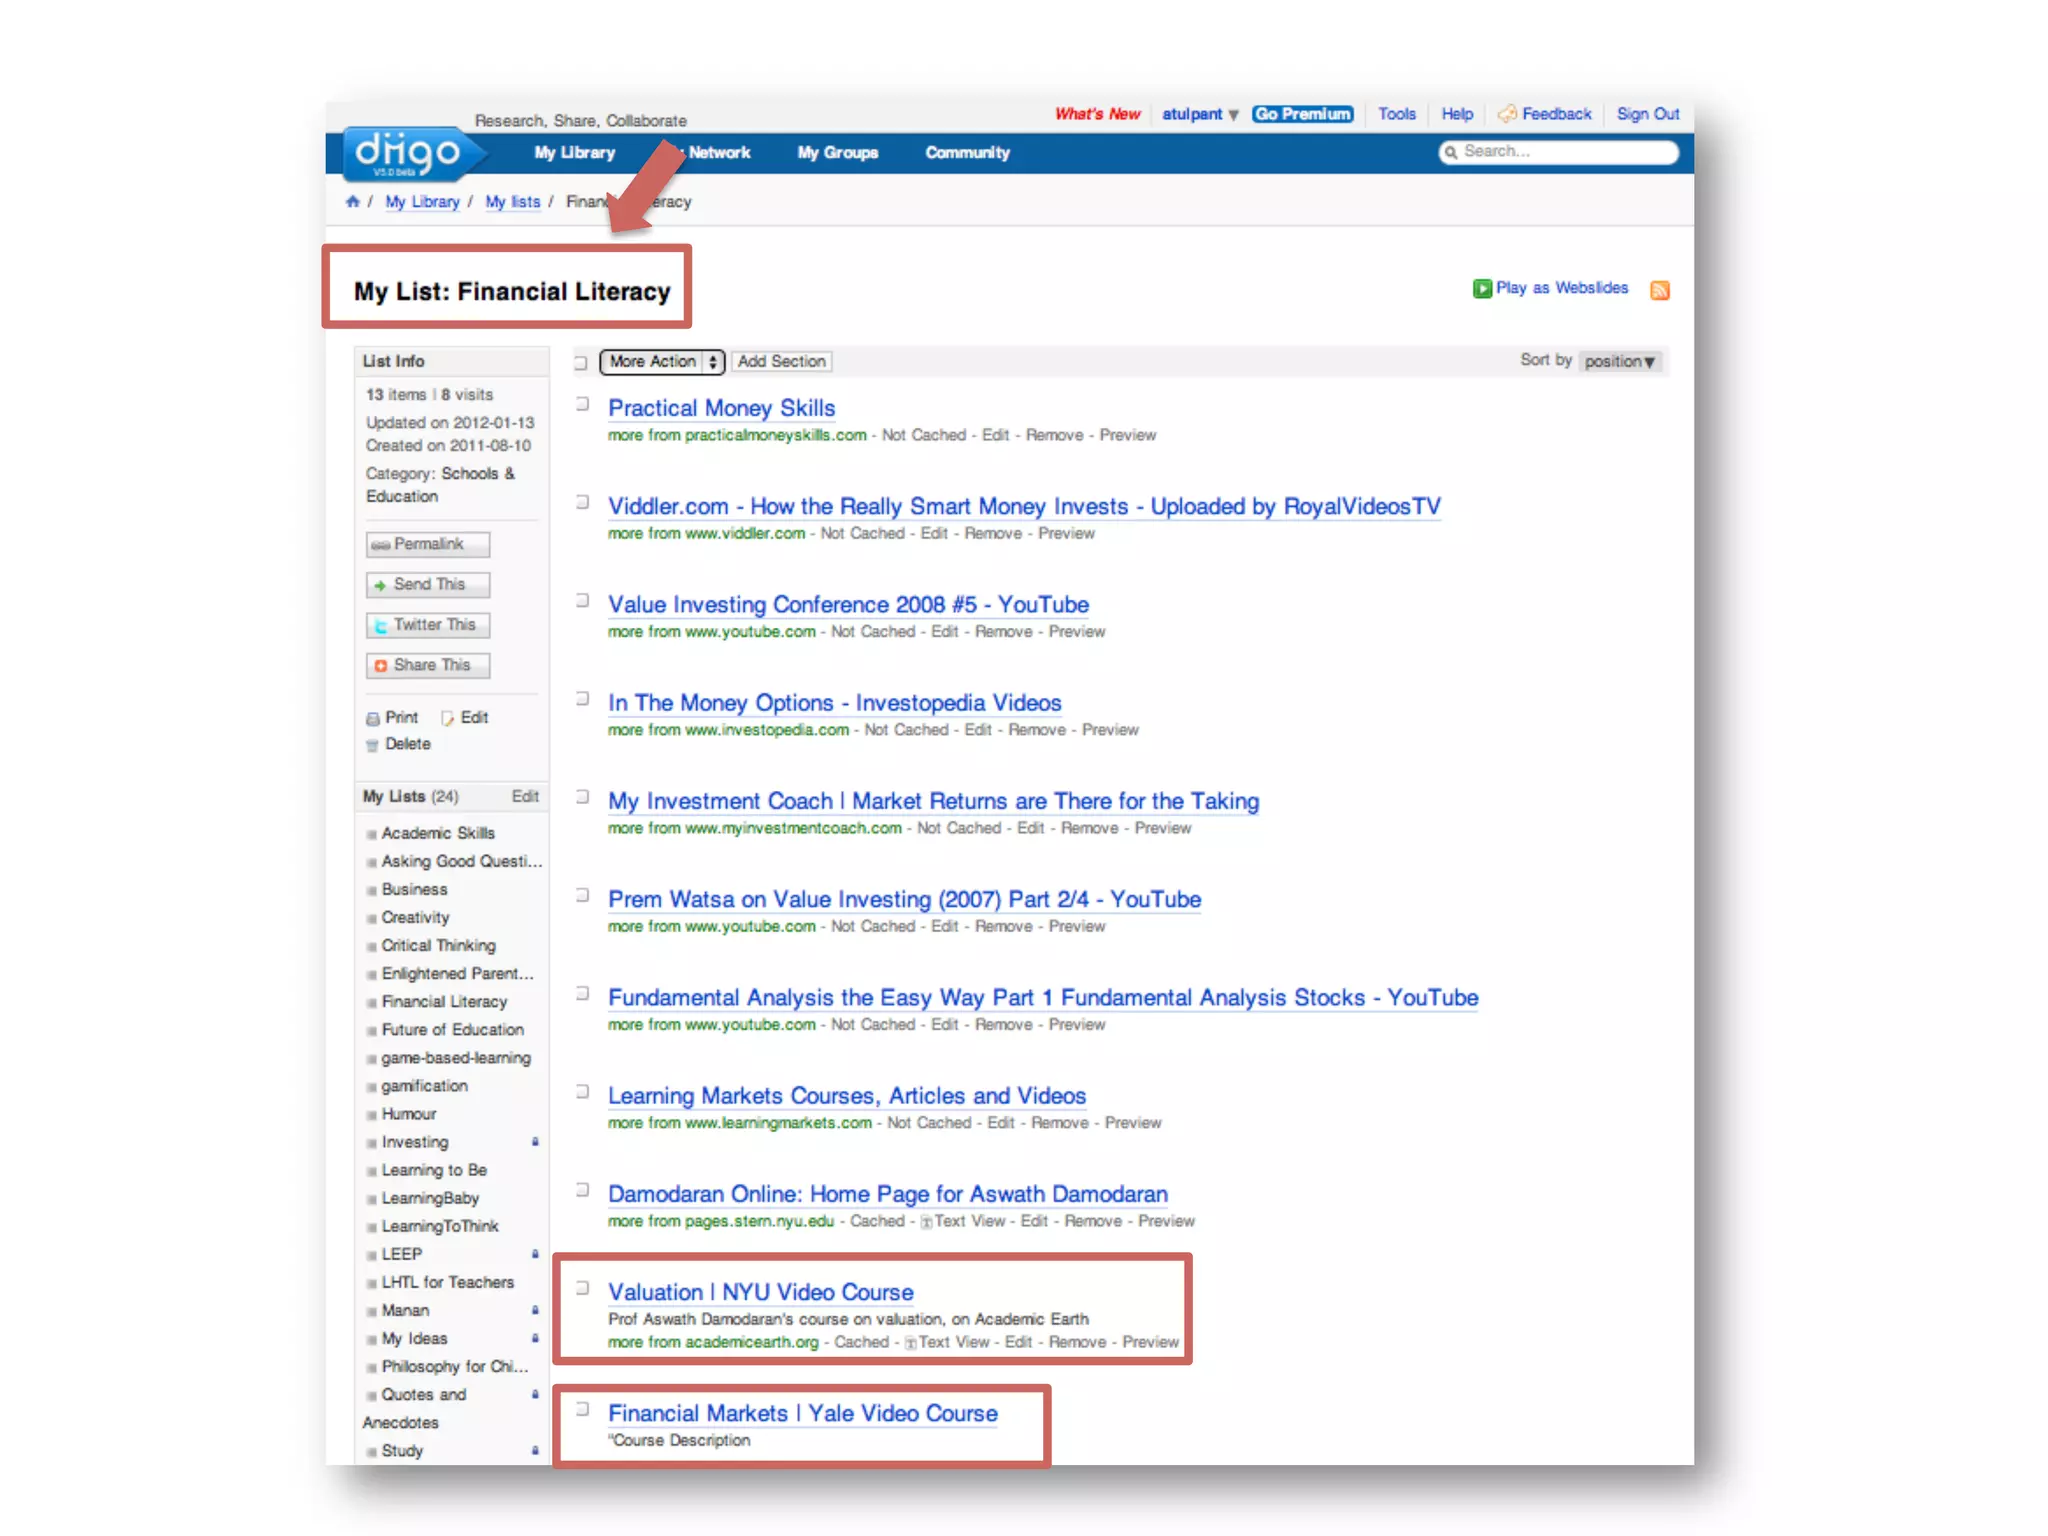
Task: Click the Share This button
Action: [x=428, y=665]
